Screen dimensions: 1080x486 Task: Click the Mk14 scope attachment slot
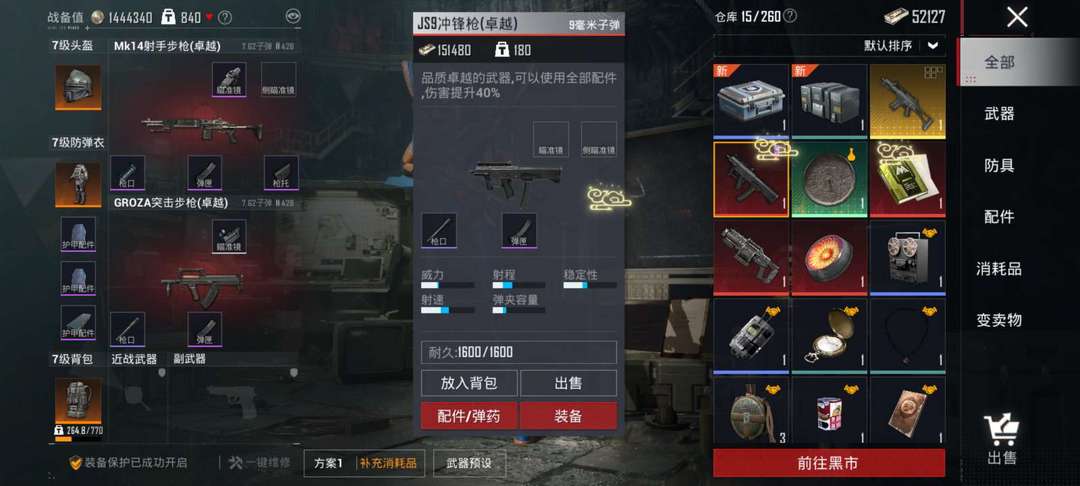[229, 79]
